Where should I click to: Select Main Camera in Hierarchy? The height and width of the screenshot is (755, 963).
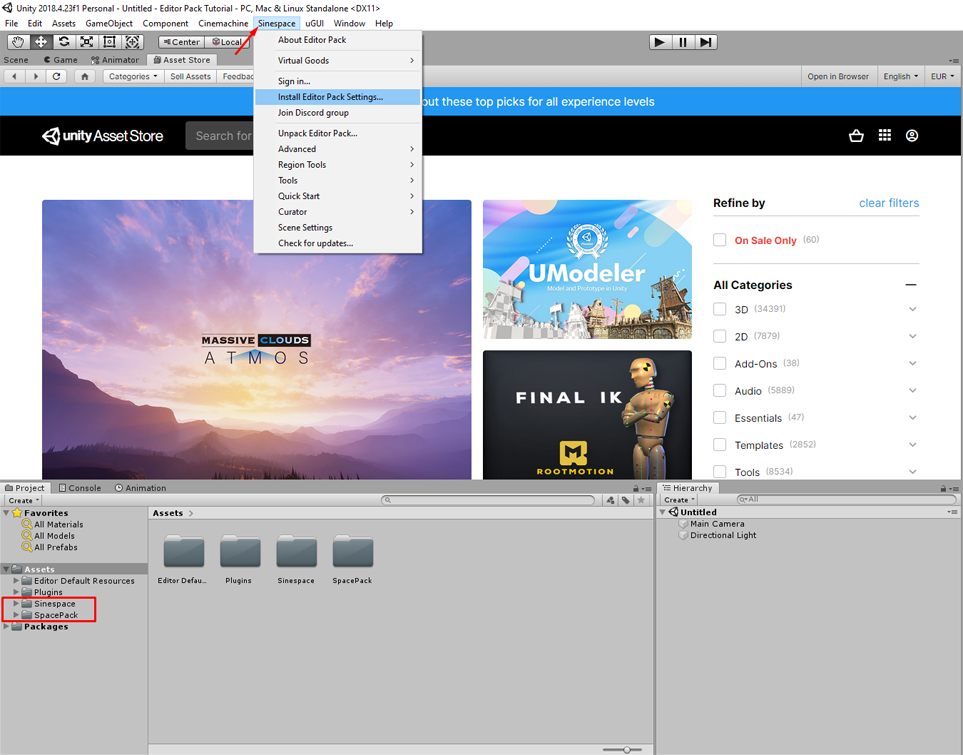pyautogui.click(x=717, y=523)
